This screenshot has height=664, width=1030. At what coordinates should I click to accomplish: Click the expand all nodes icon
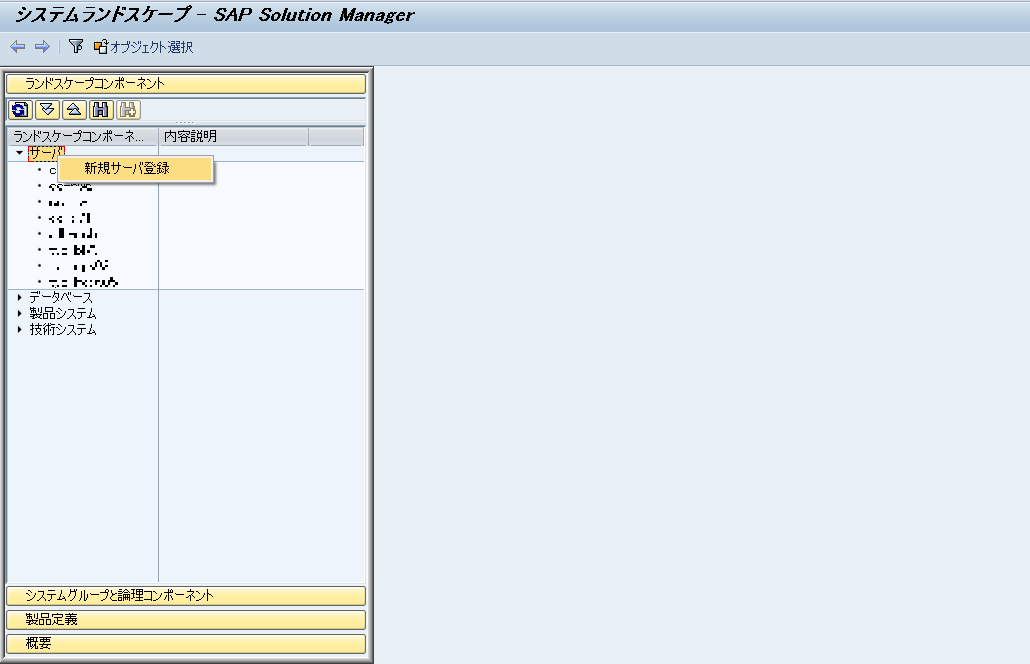pos(47,110)
